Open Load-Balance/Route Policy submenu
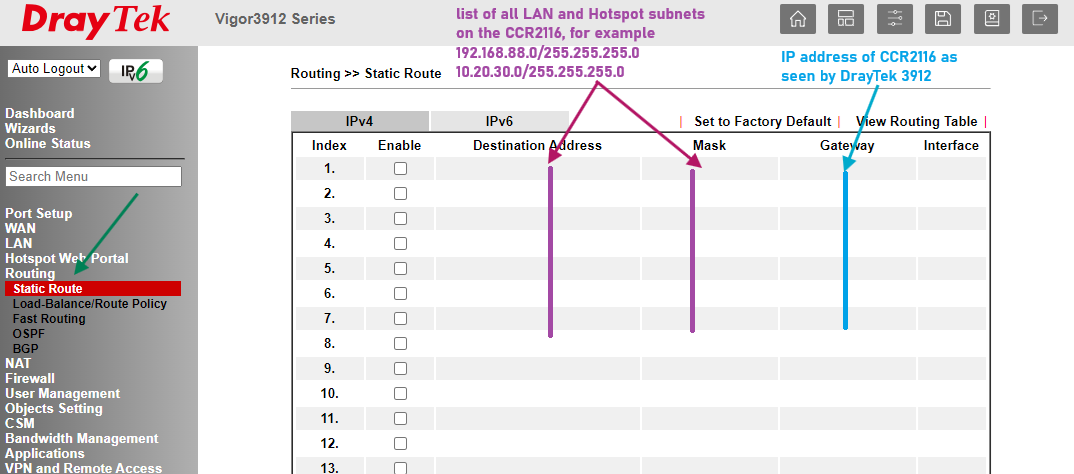Viewport: 1074px width, 474px height. 90,303
